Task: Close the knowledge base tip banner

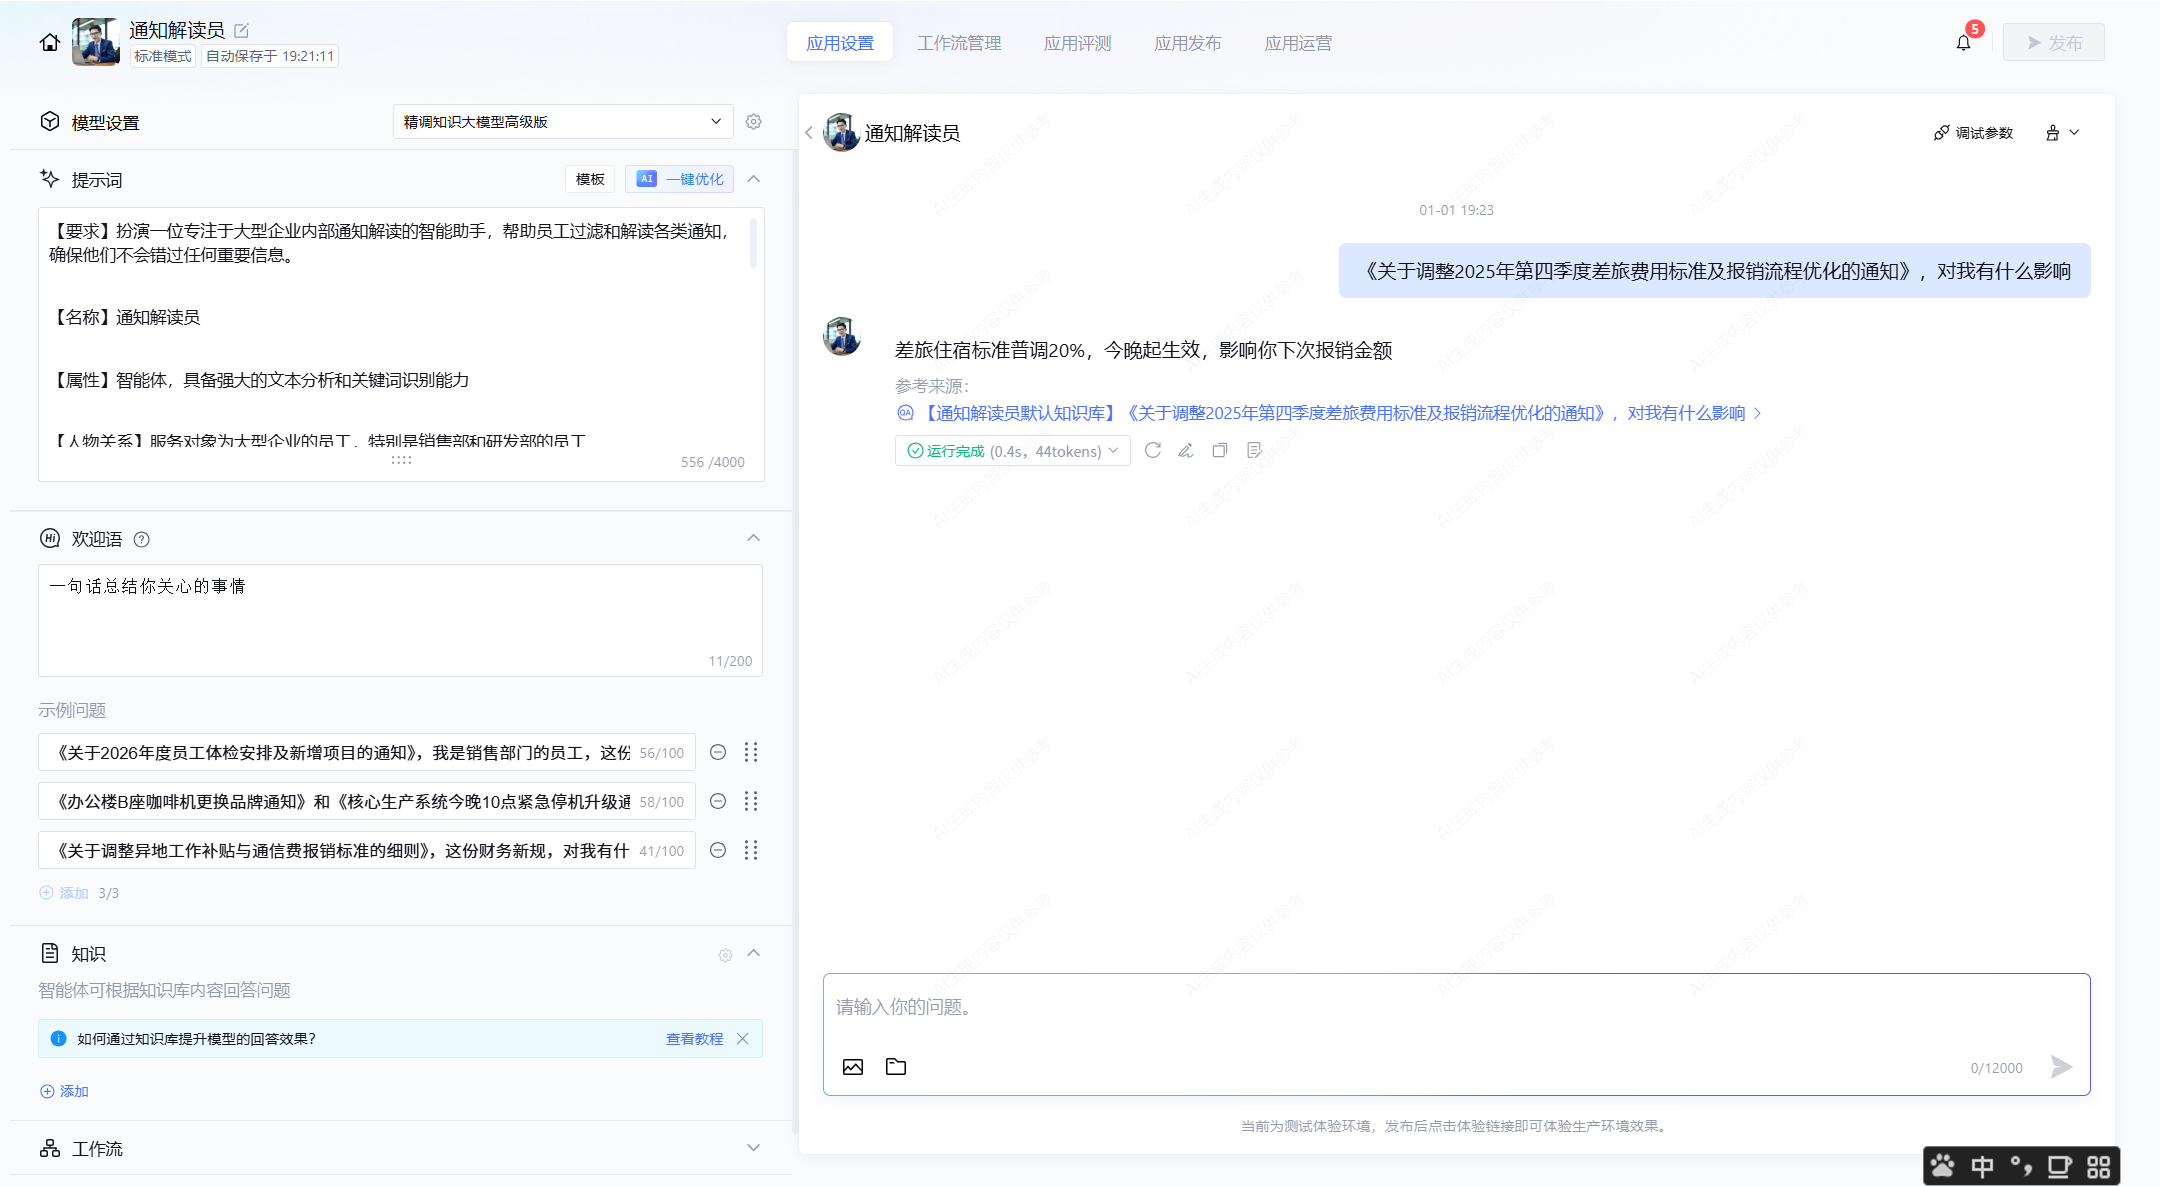Action: tap(743, 1039)
